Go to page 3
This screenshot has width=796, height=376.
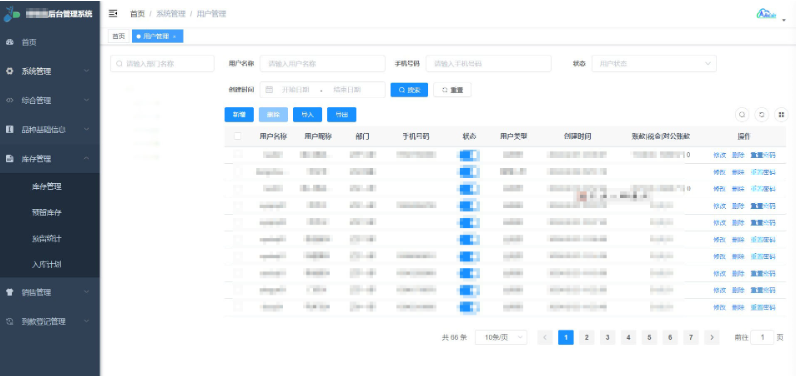coord(607,337)
